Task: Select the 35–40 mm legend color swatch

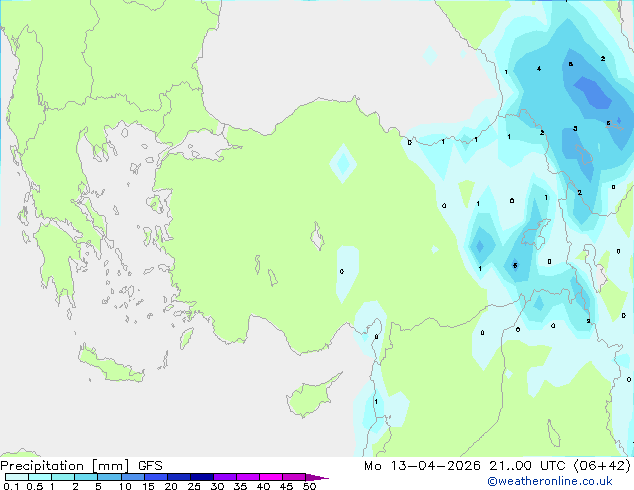Action: [248, 477]
